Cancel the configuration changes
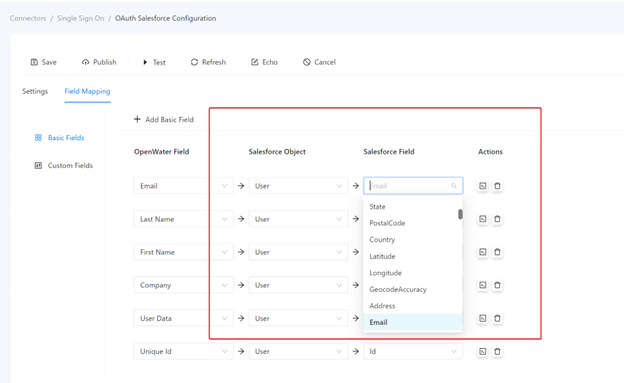This screenshot has width=624, height=383. (x=319, y=62)
